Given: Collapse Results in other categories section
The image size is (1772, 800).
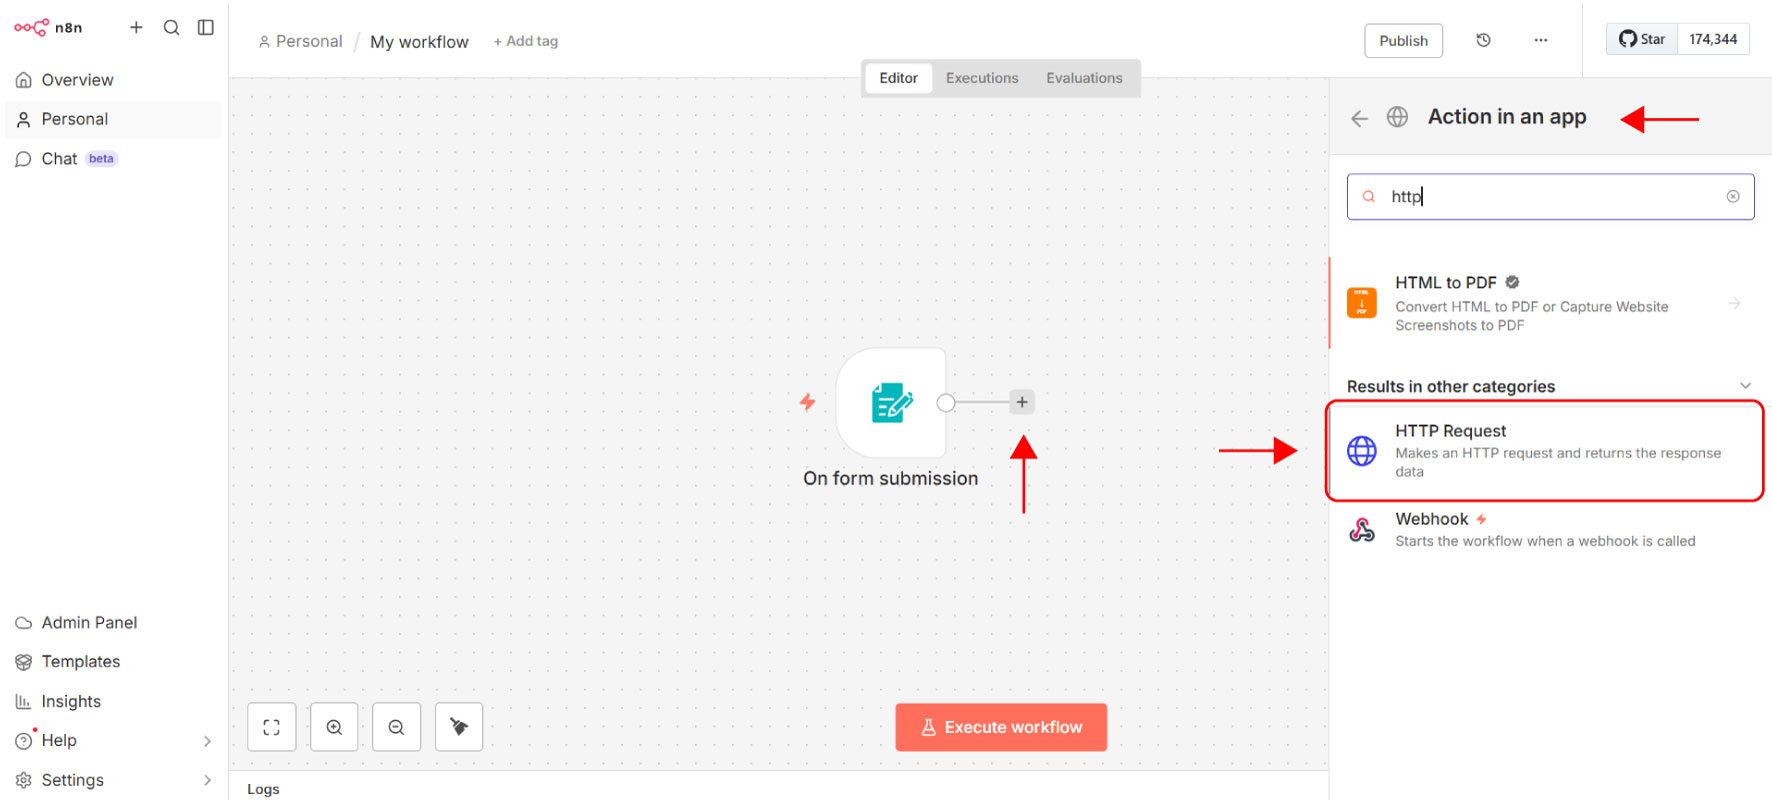Looking at the screenshot, I should point(1745,386).
